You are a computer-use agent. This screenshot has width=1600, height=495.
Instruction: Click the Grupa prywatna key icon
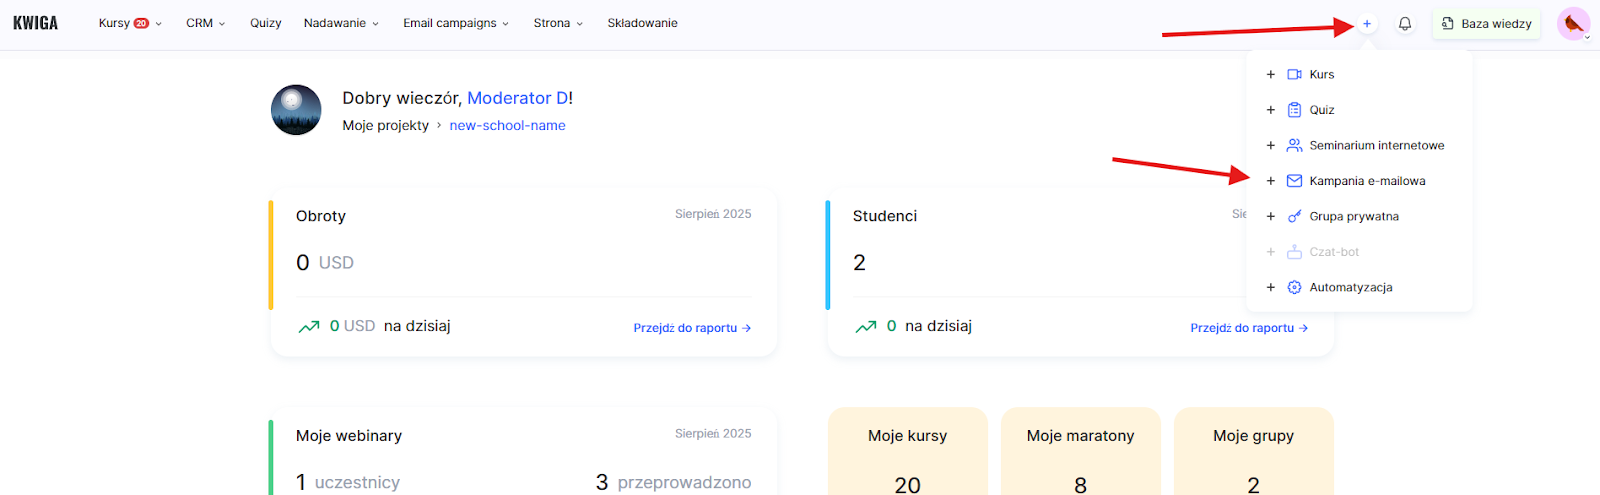click(1294, 217)
